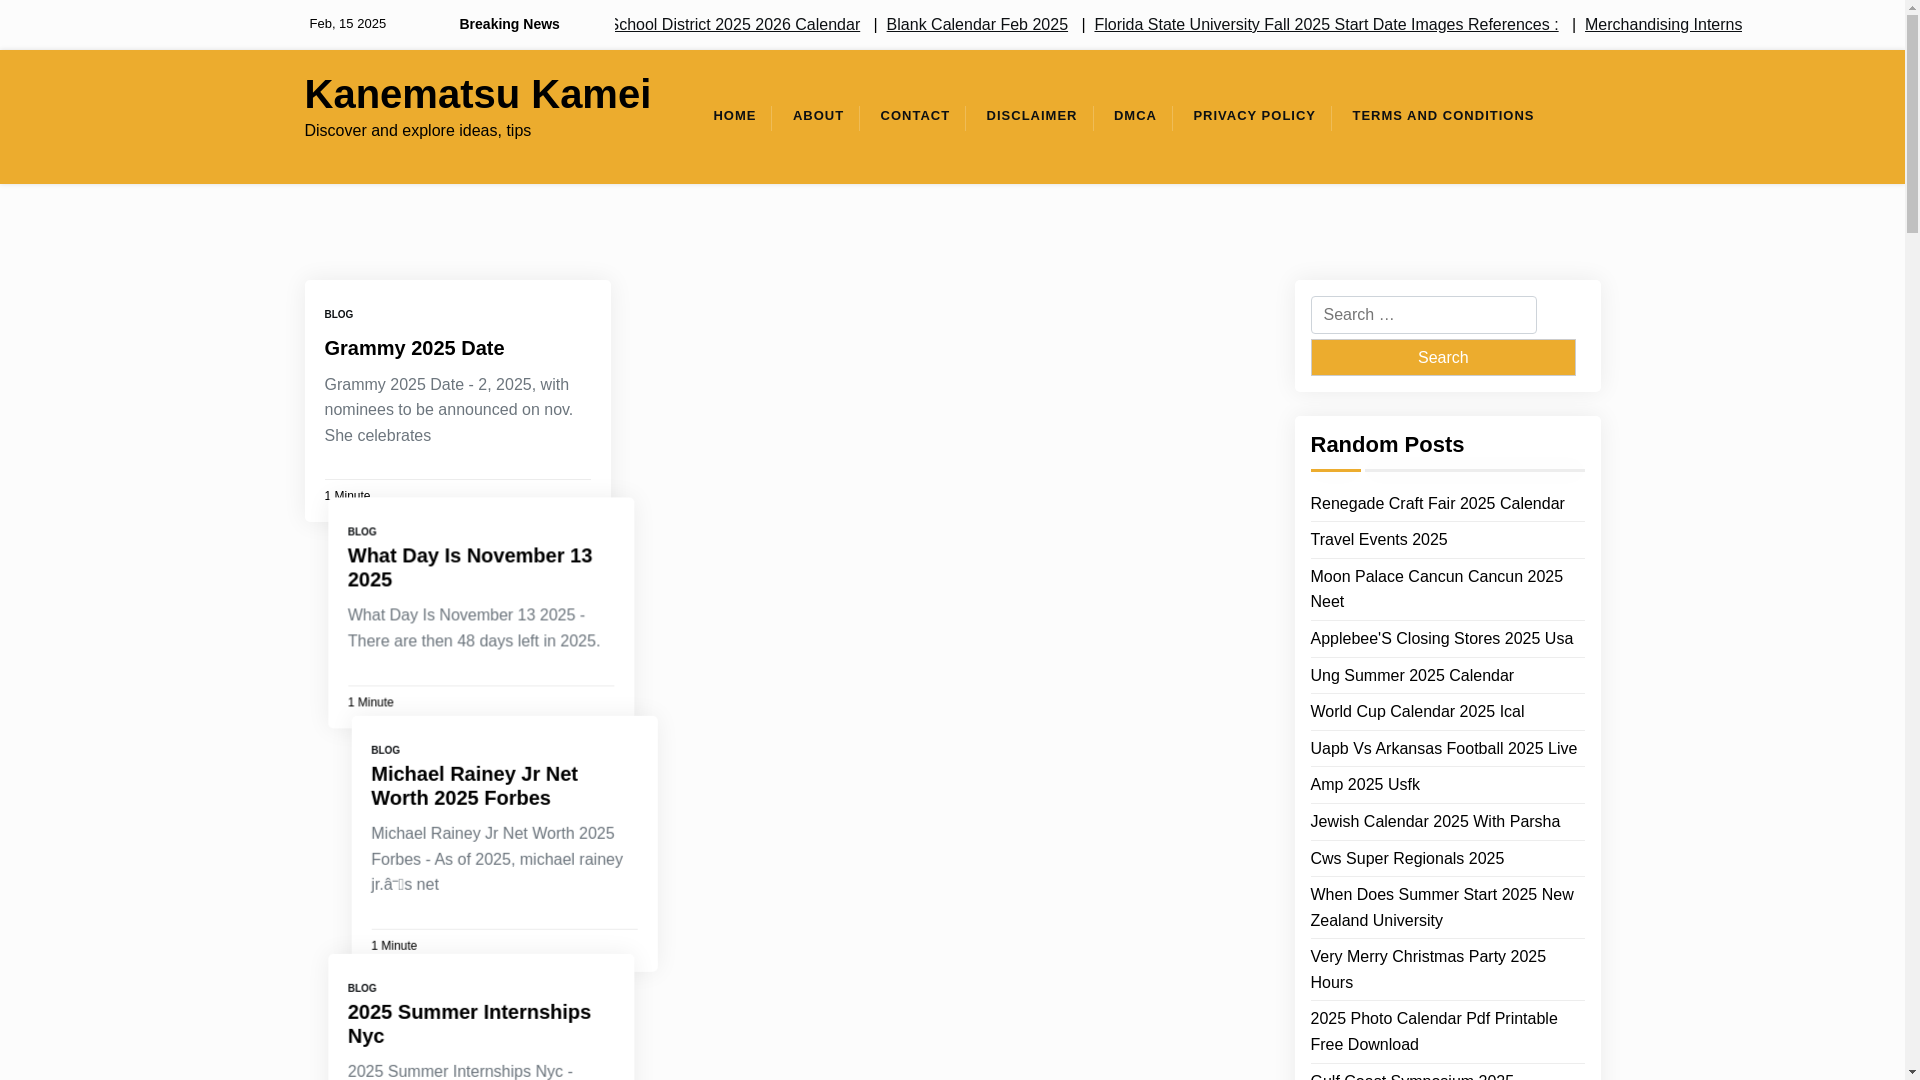This screenshot has width=1920, height=1080.
Task: Open 2025 Photo Calendar Pdf Printable Free Download
Action: (1433, 1031)
